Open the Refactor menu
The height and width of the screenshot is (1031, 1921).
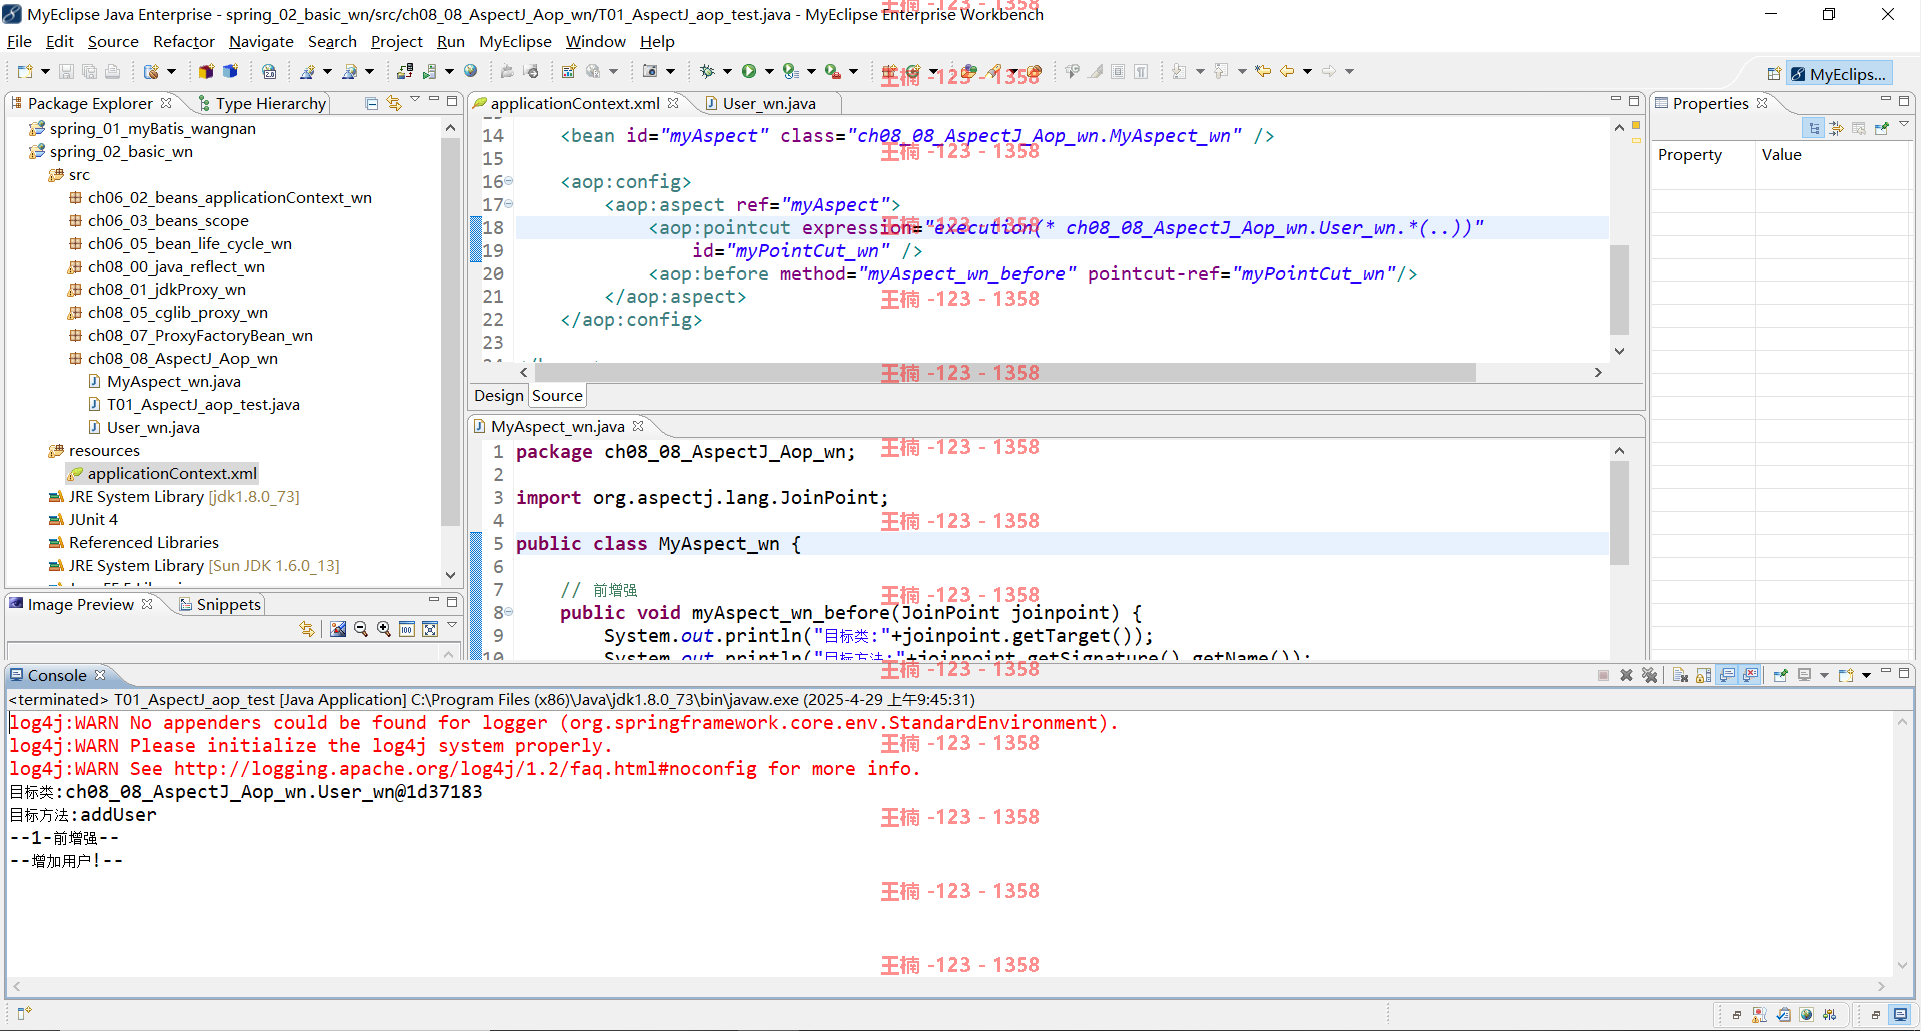[x=183, y=41]
